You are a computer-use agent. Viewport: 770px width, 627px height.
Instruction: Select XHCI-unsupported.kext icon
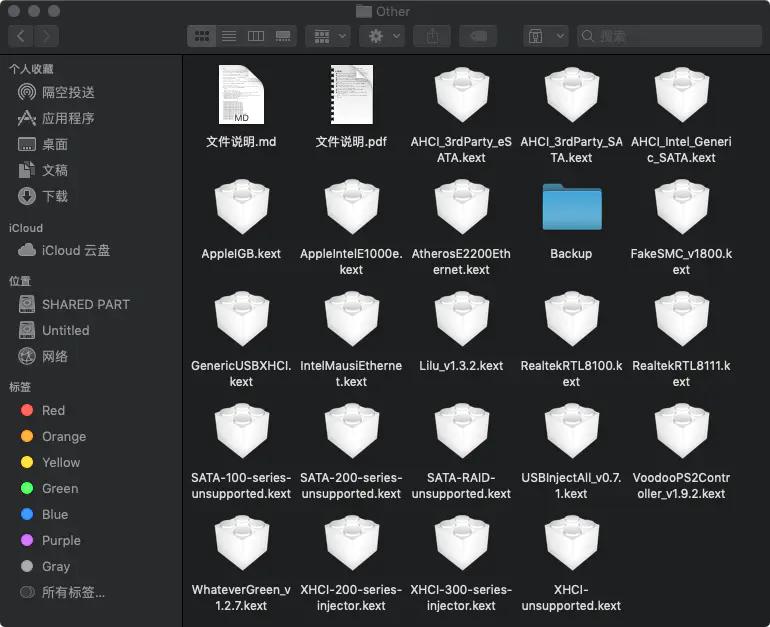point(572,543)
